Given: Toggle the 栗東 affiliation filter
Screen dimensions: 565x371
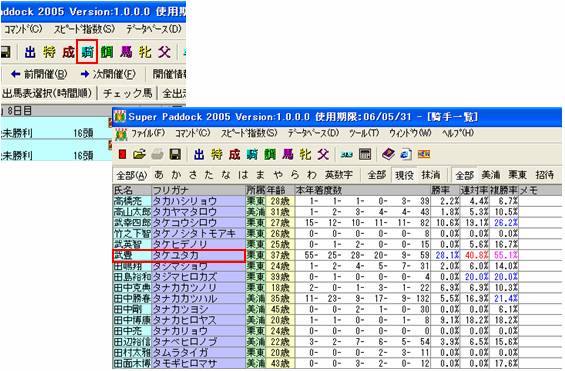Looking at the screenshot, I should (x=517, y=175).
